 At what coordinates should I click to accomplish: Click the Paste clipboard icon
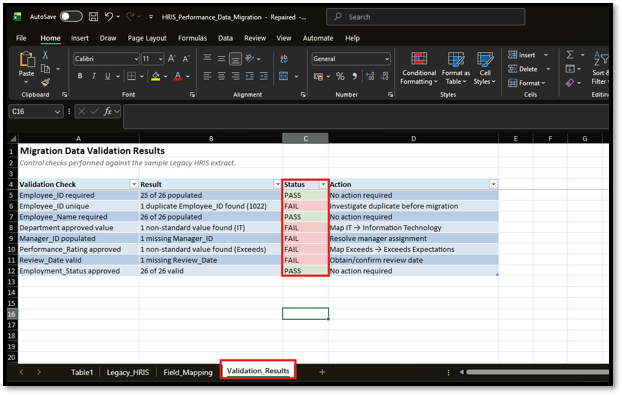[27, 59]
